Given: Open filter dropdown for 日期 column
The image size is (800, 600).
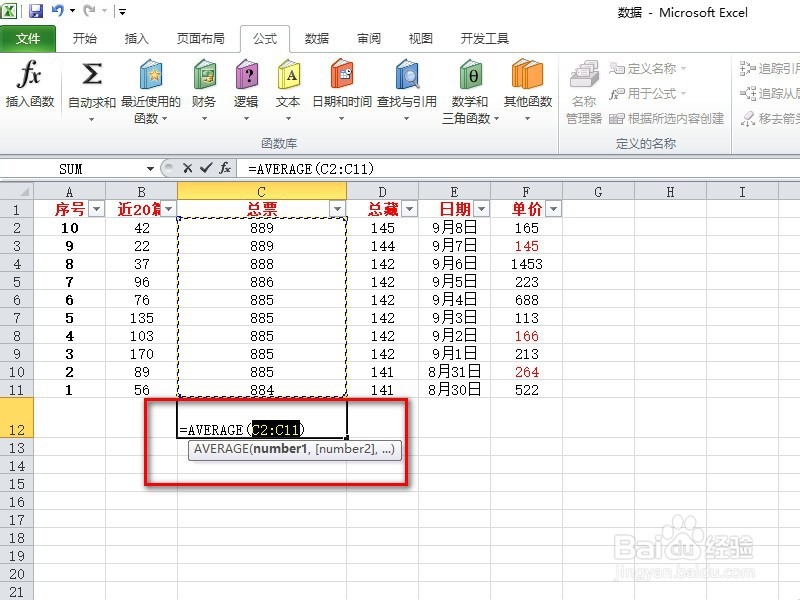Looking at the screenshot, I should [x=481, y=209].
